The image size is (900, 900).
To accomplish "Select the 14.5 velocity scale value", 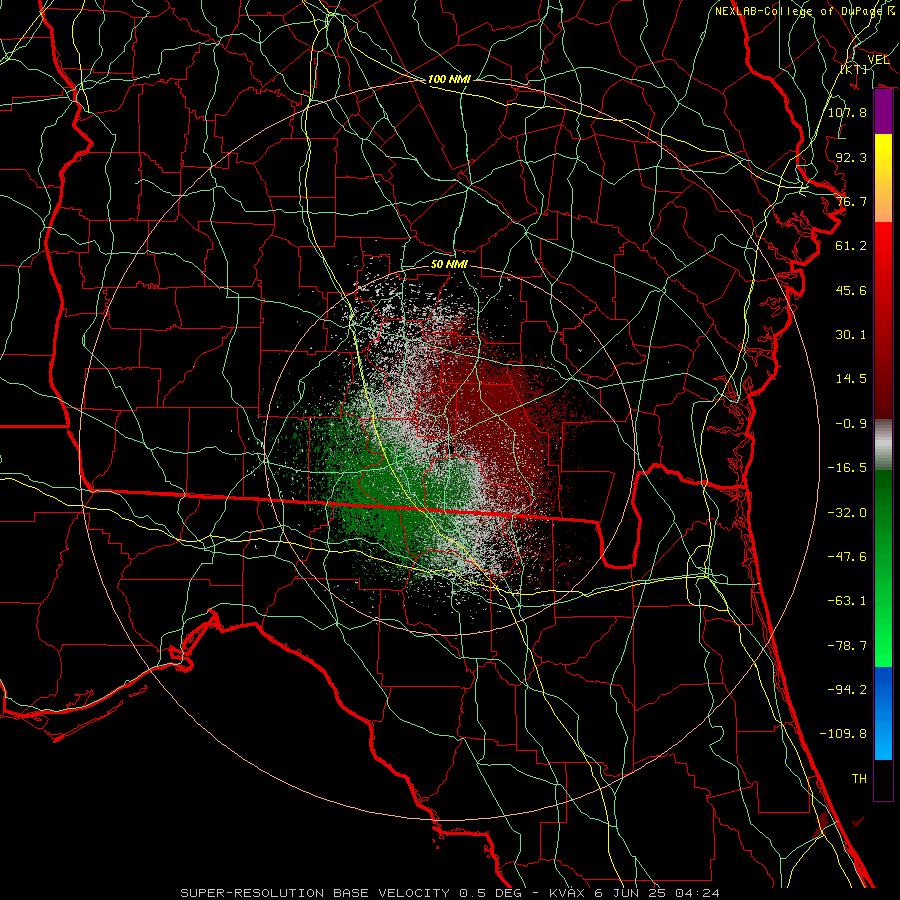I will (x=851, y=379).
